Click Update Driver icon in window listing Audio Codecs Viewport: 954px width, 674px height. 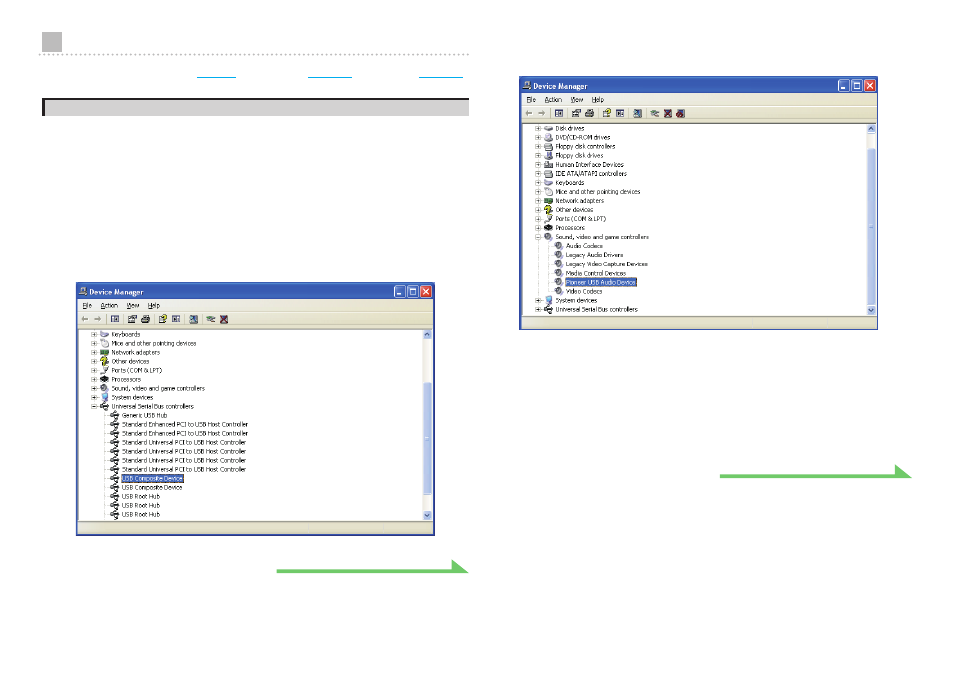[655, 113]
